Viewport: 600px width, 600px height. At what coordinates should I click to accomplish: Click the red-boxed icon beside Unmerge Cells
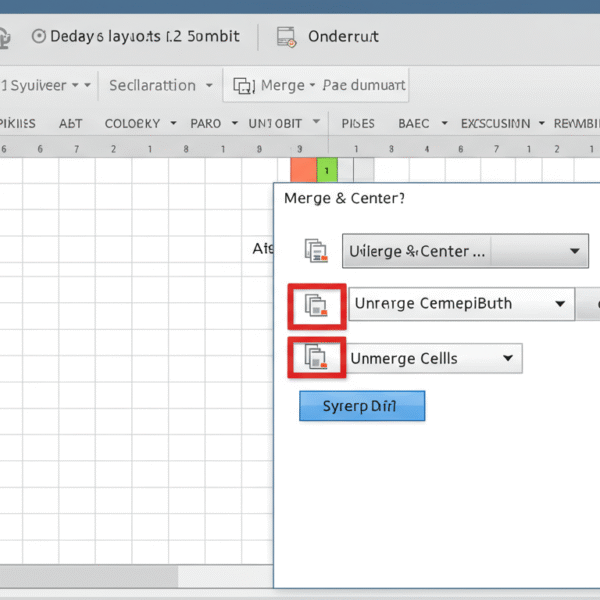click(x=316, y=357)
